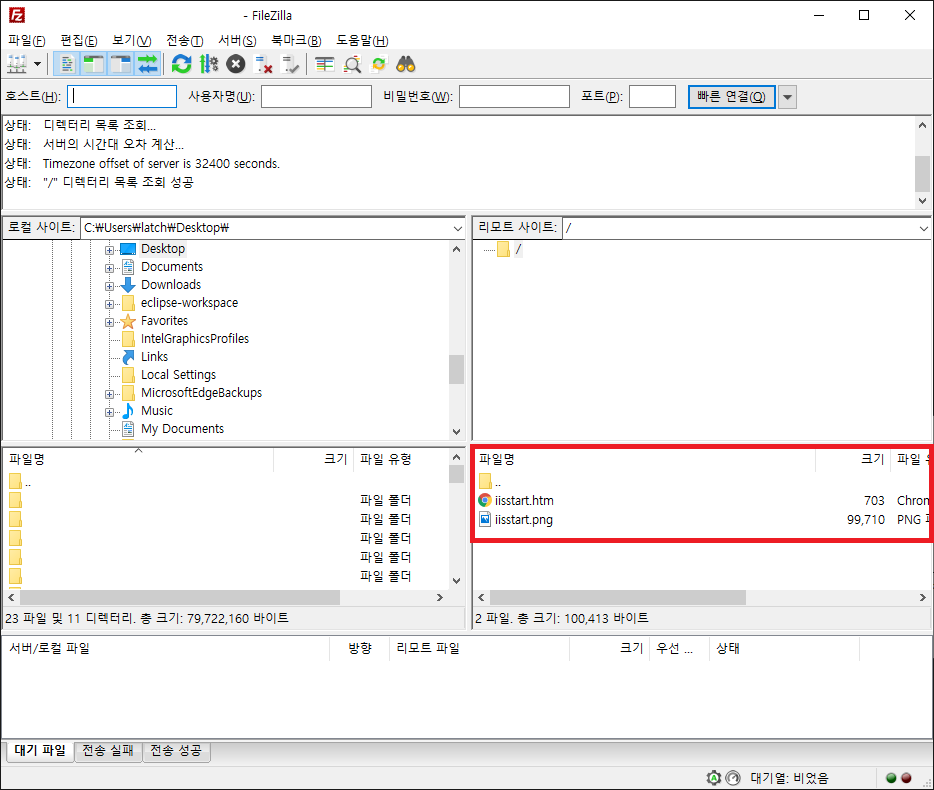This screenshot has height=790, width=934.
Task: Reconnect to the last server
Action: point(290,64)
